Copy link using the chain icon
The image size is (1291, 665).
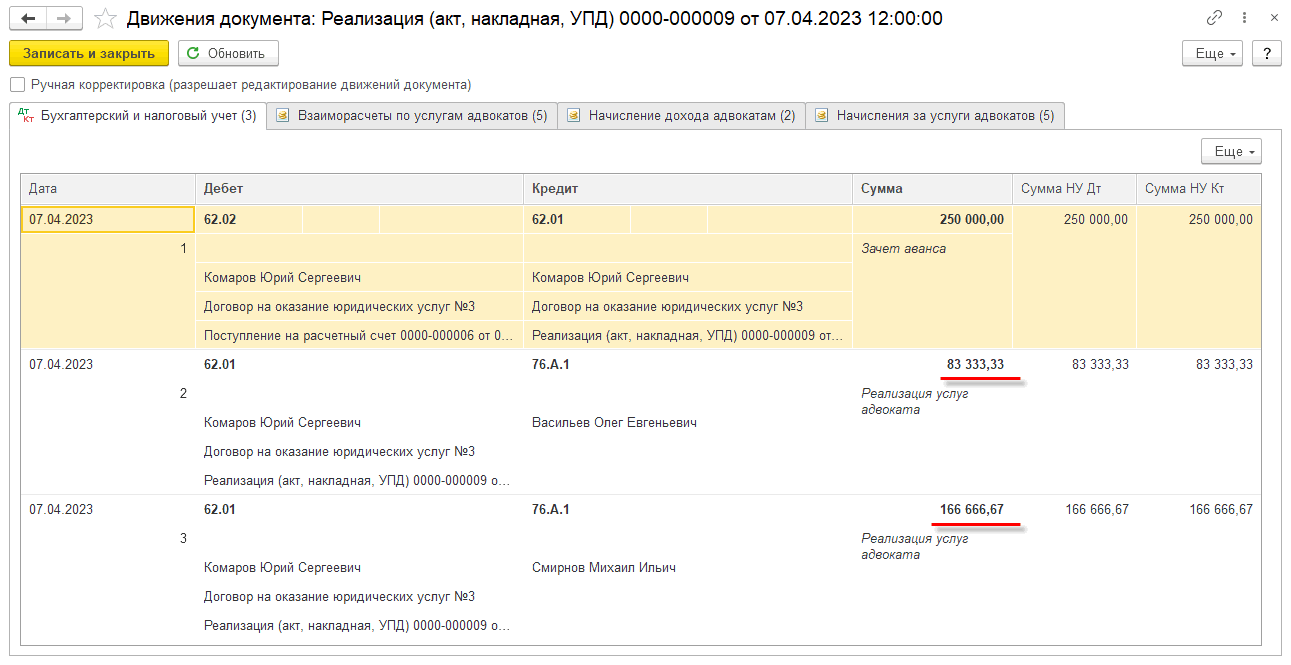point(1214,18)
